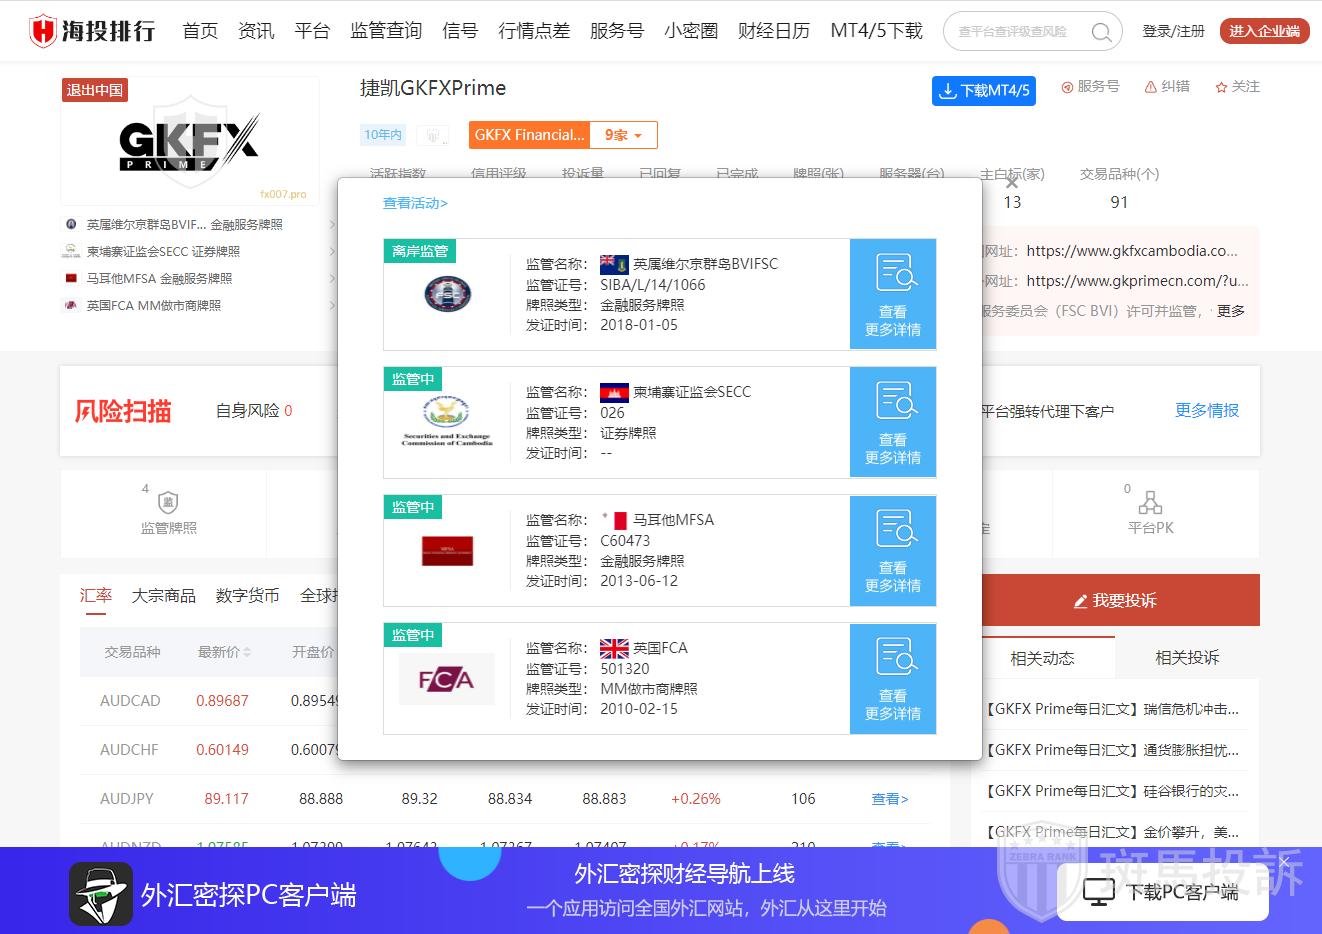Sort by the 最新价 column arrows

[247, 652]
